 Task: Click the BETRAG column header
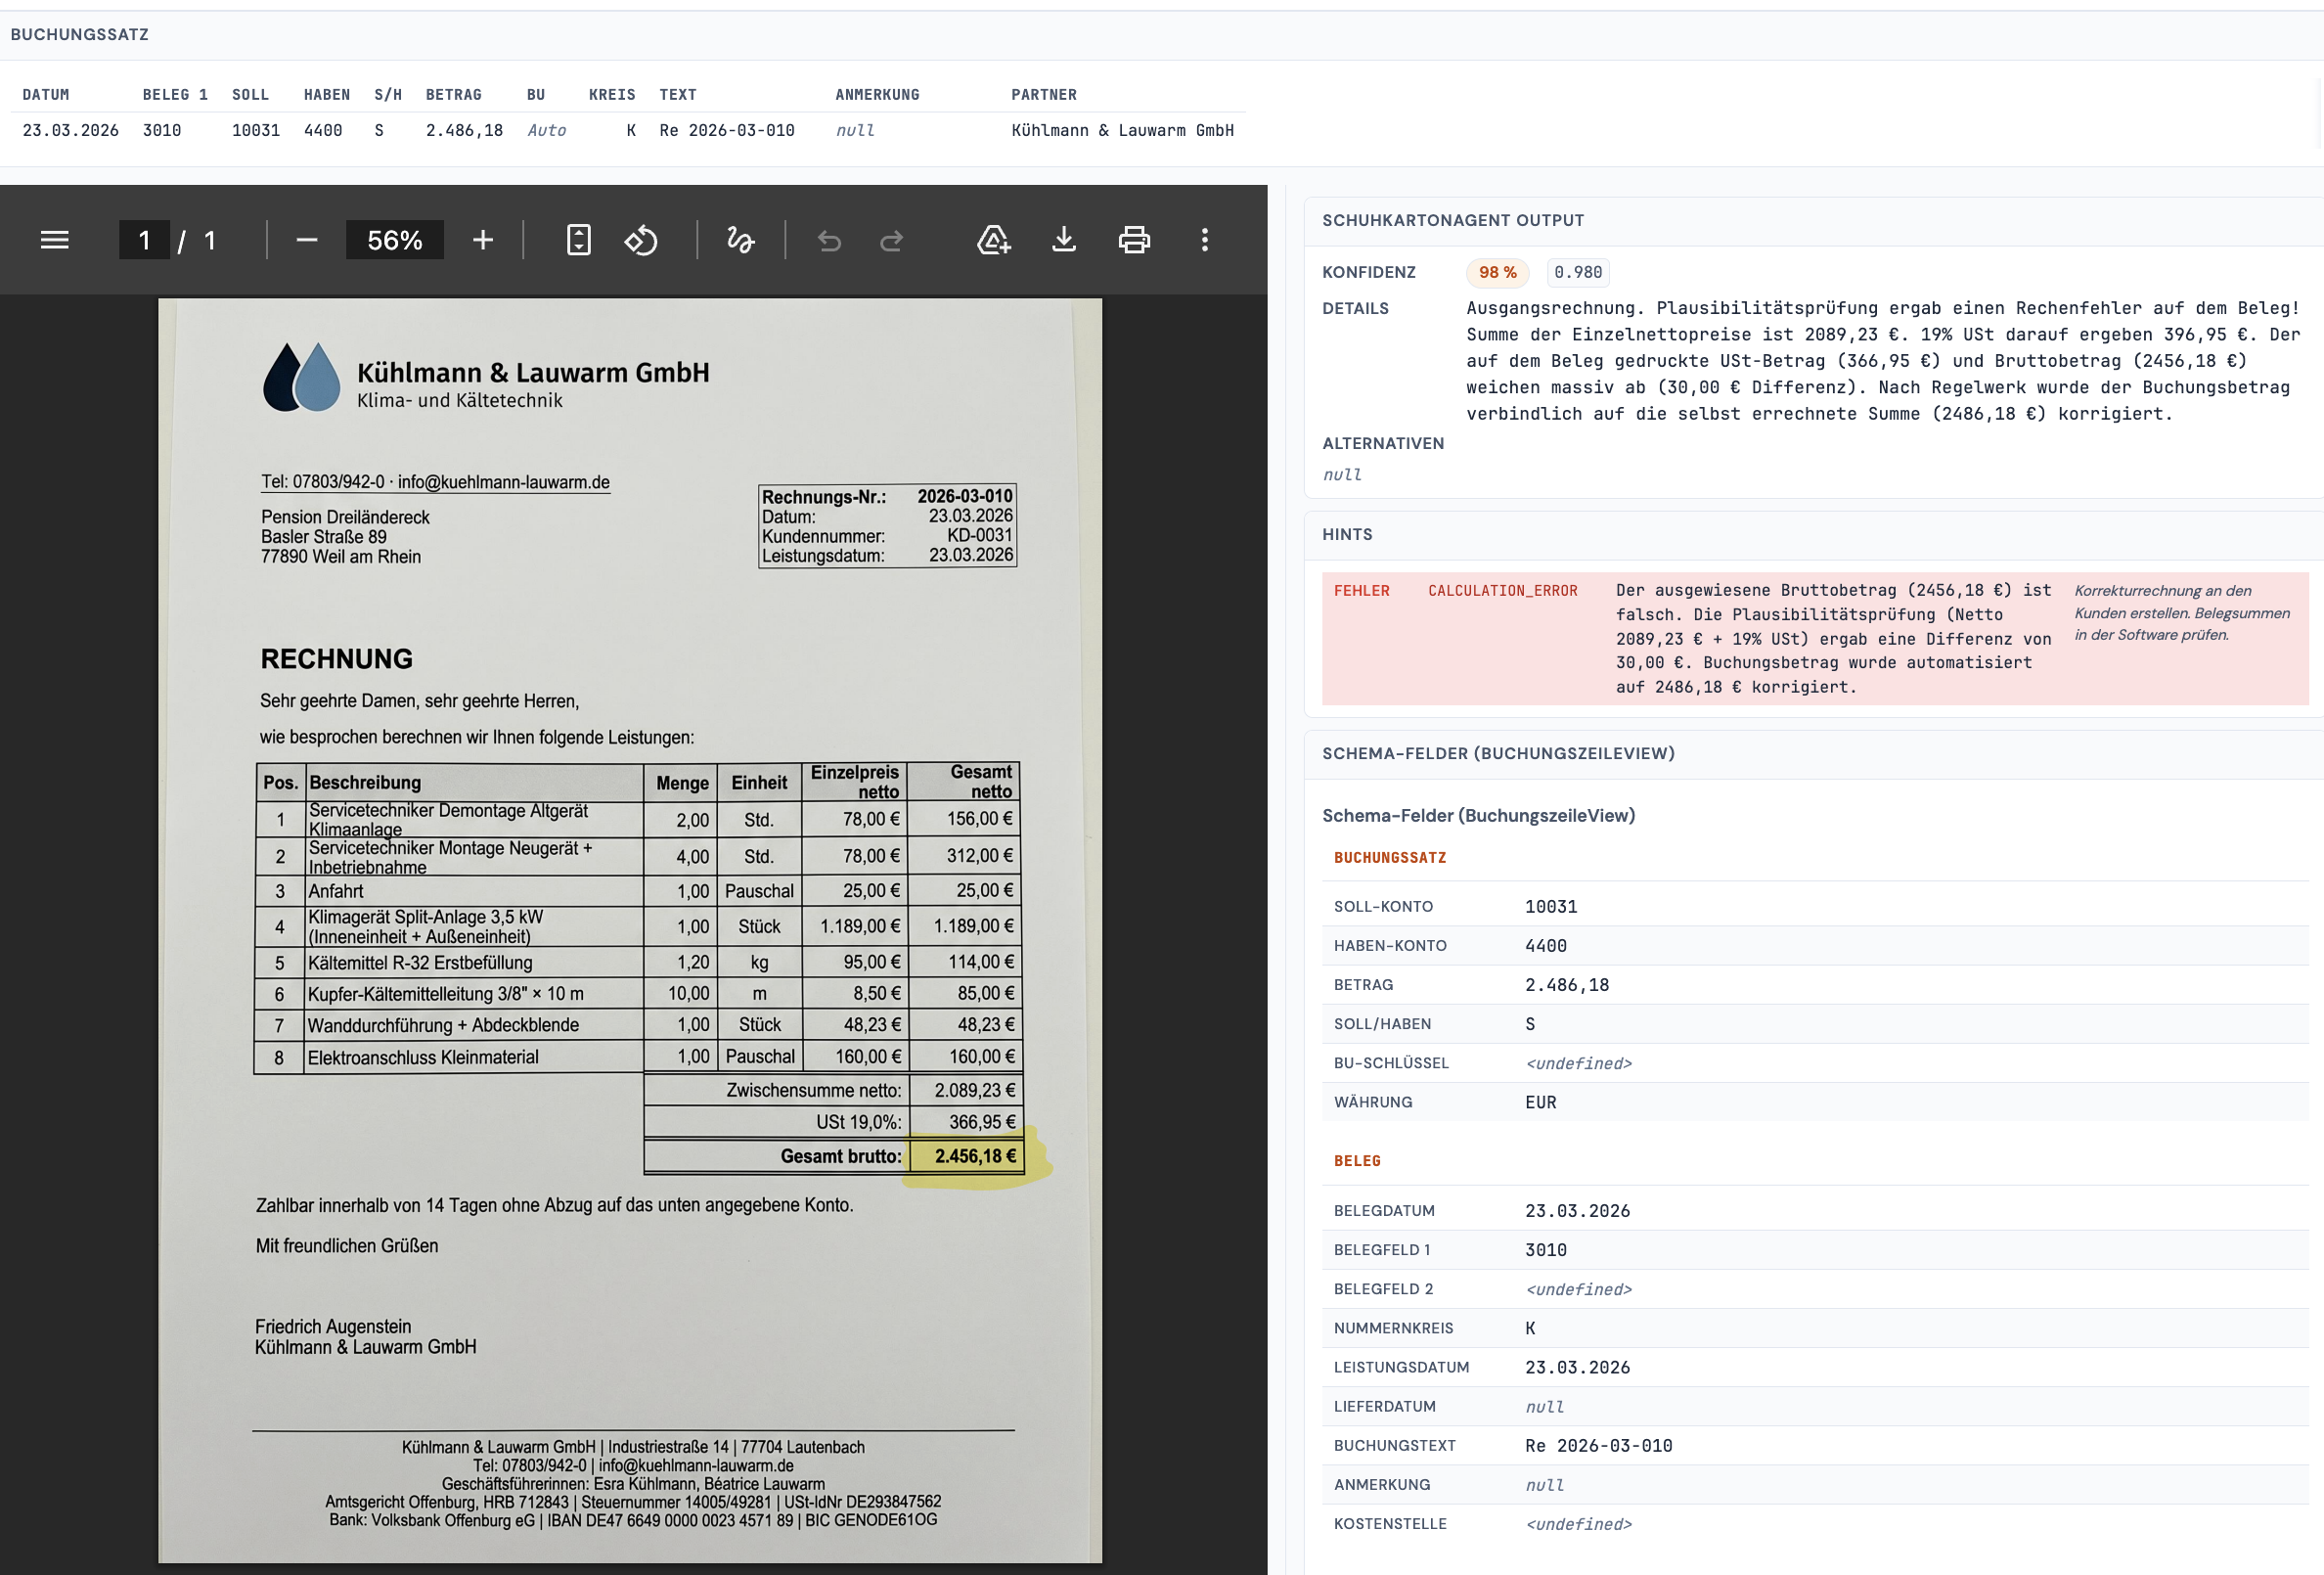(x=454, y=95)
